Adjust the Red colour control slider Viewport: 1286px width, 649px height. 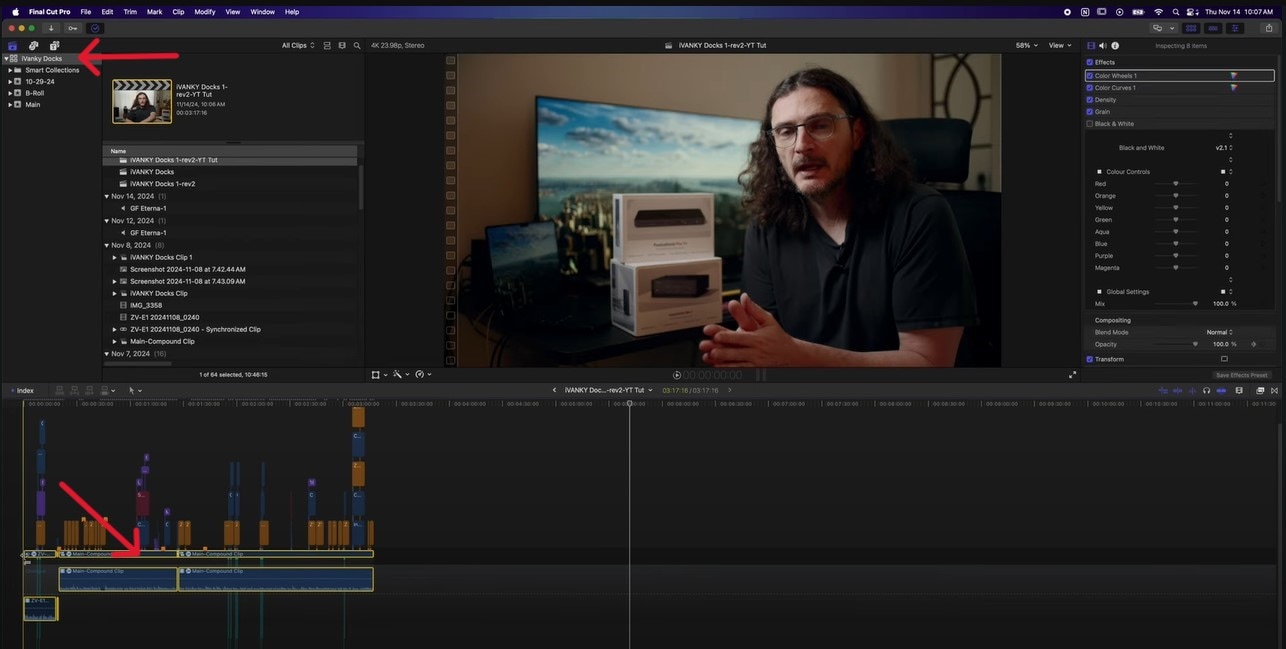pyautogui.click(x=1176, y=184)
